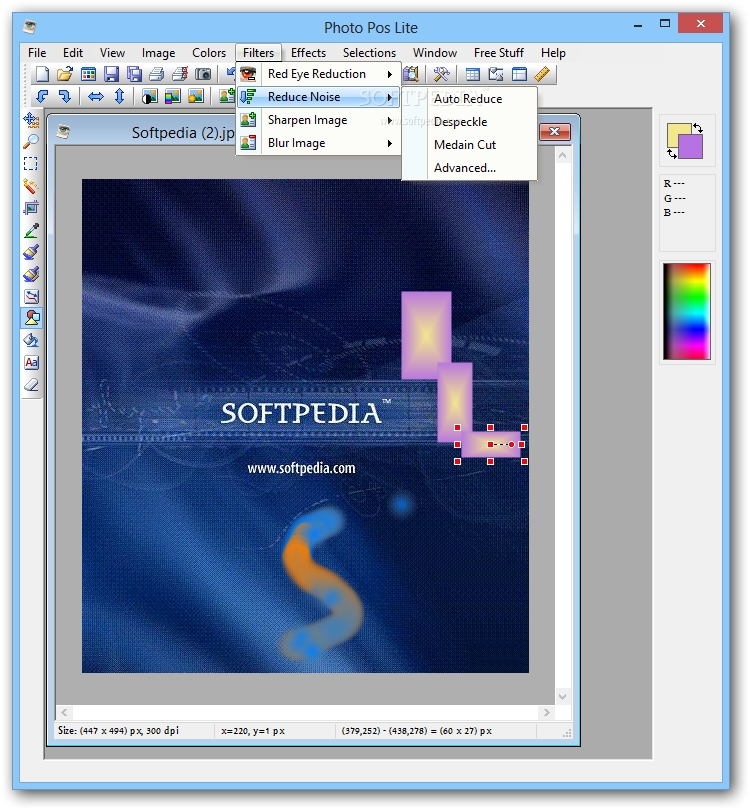Open the Window menu

(435, 53)
